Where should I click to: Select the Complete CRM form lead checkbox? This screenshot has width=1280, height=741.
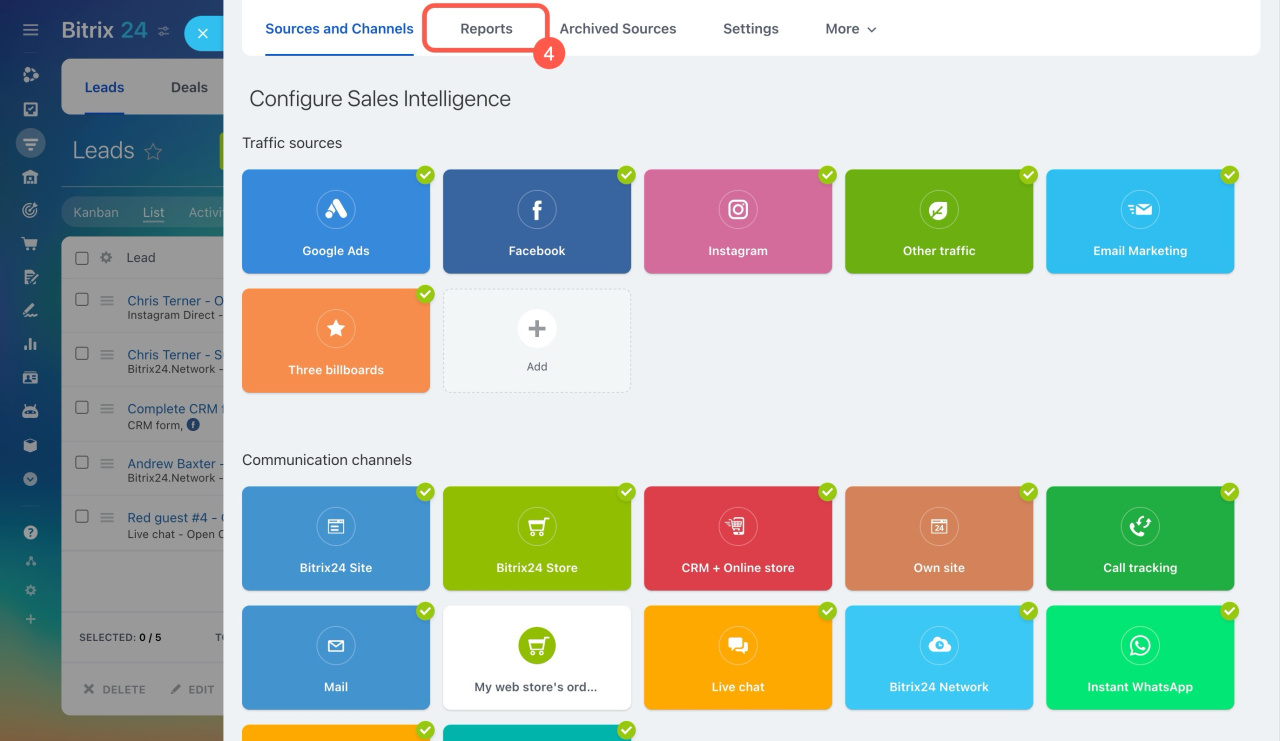(x=82, y=408)
